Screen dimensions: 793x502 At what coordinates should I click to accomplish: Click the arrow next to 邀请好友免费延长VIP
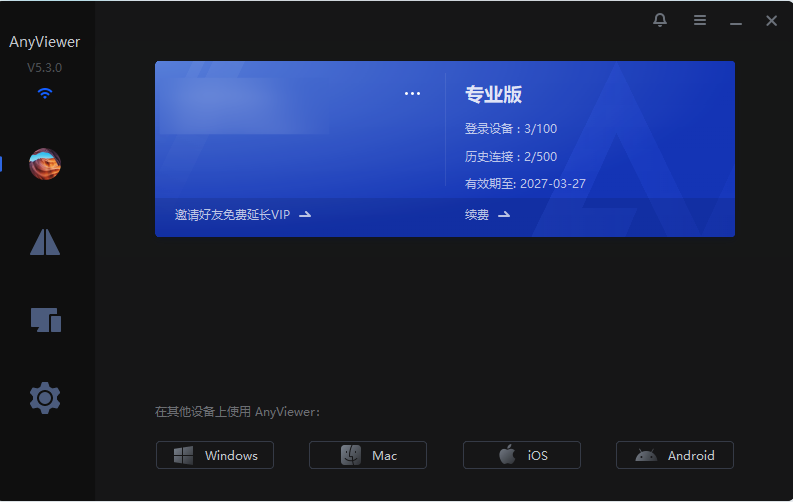(305, 215)
